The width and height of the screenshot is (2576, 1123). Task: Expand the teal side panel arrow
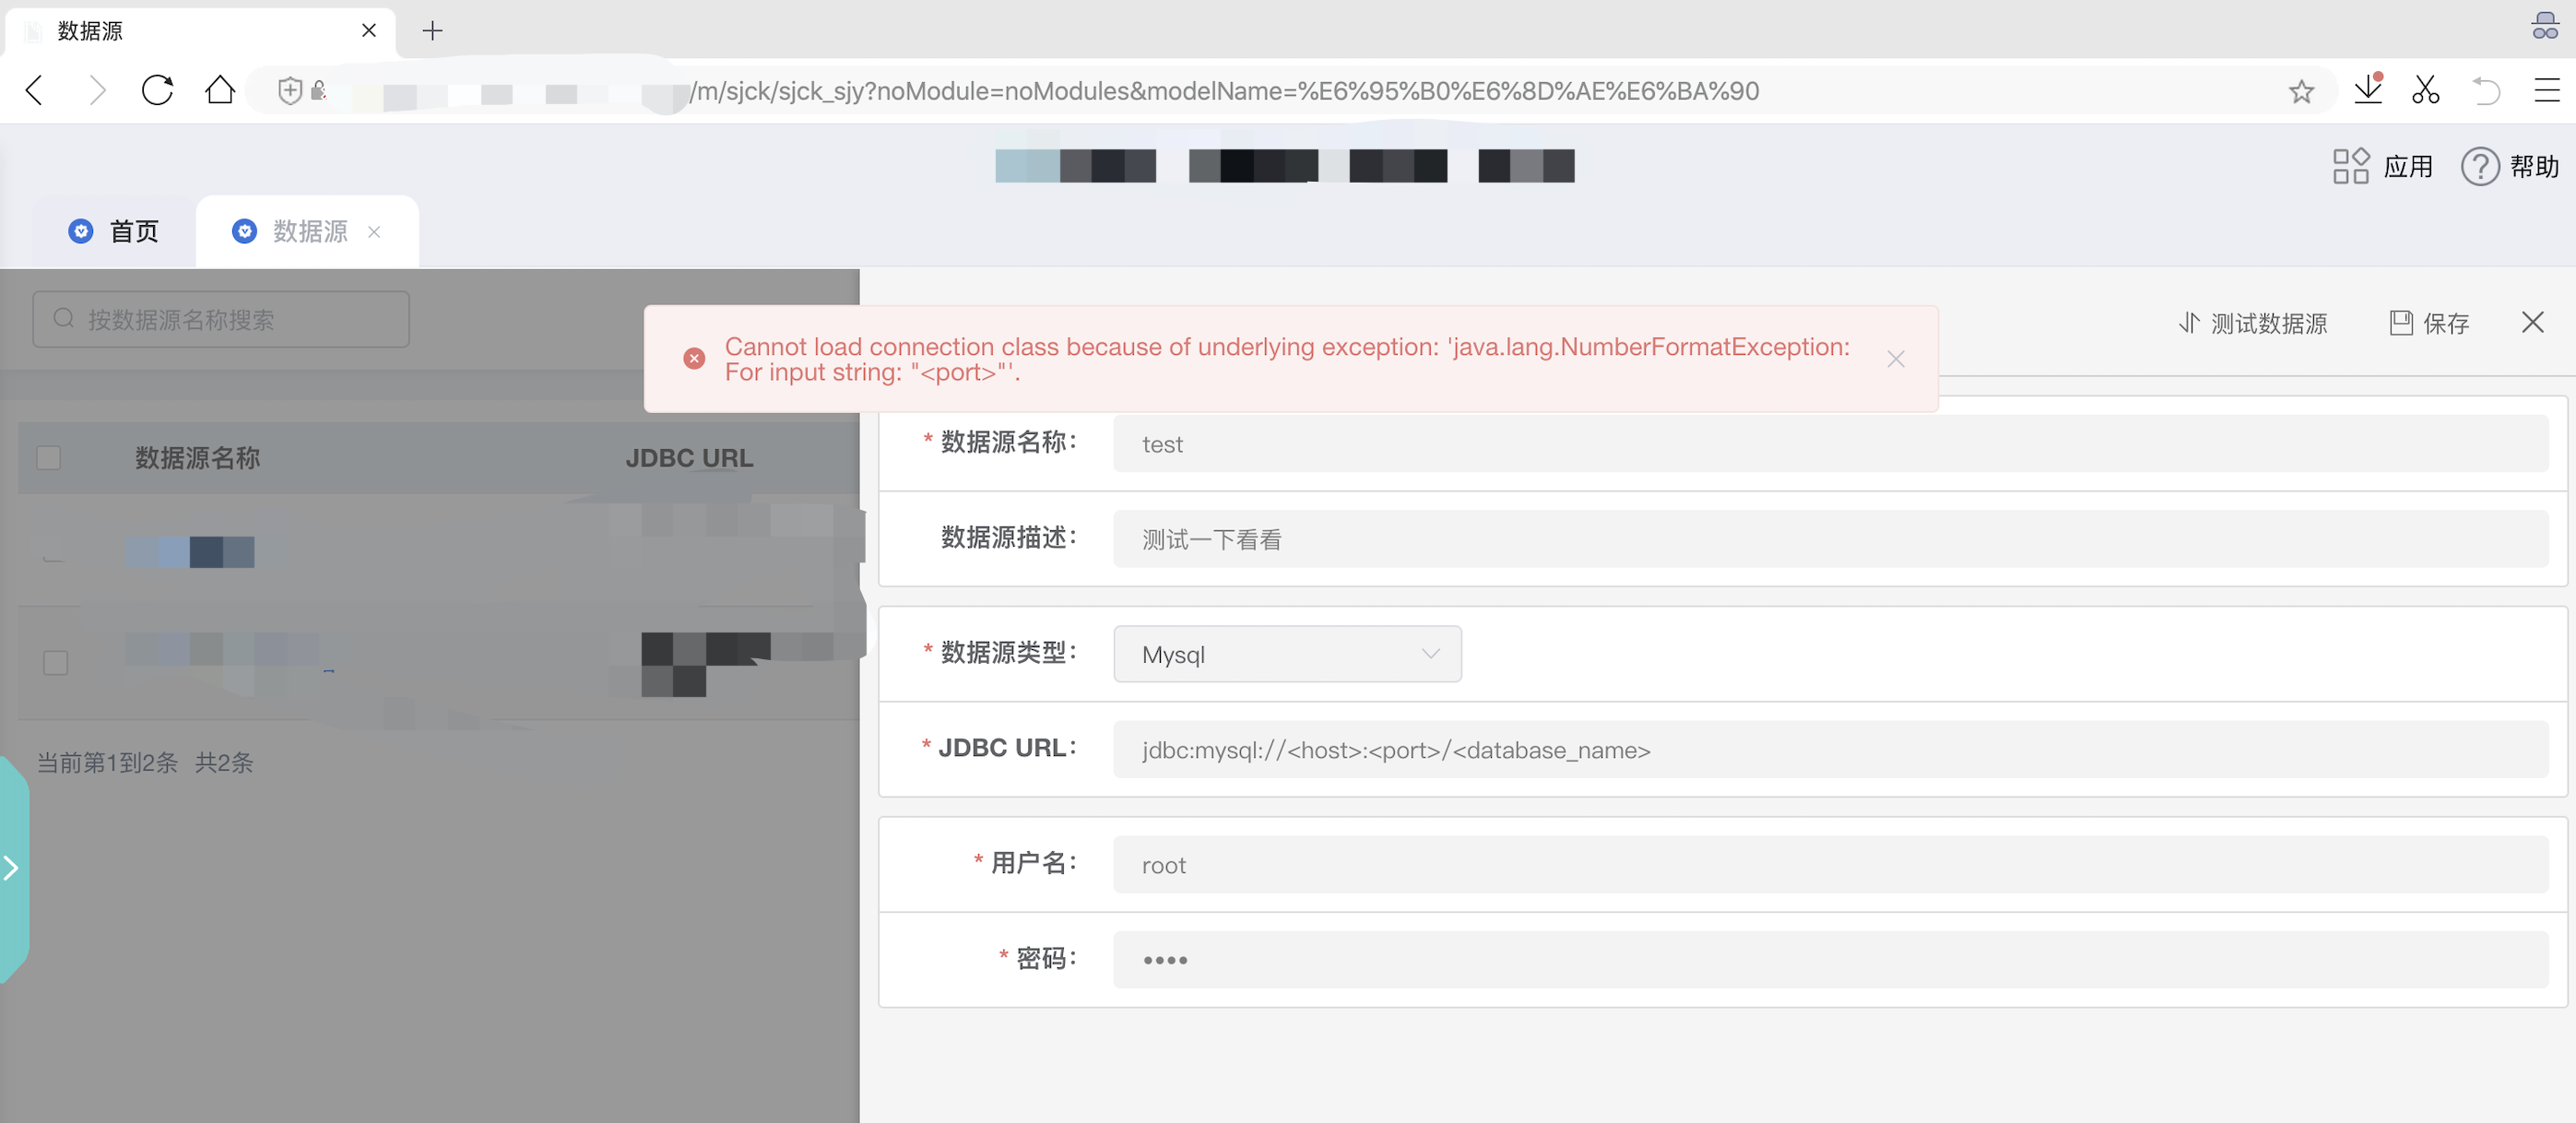(x=12, y=868)
